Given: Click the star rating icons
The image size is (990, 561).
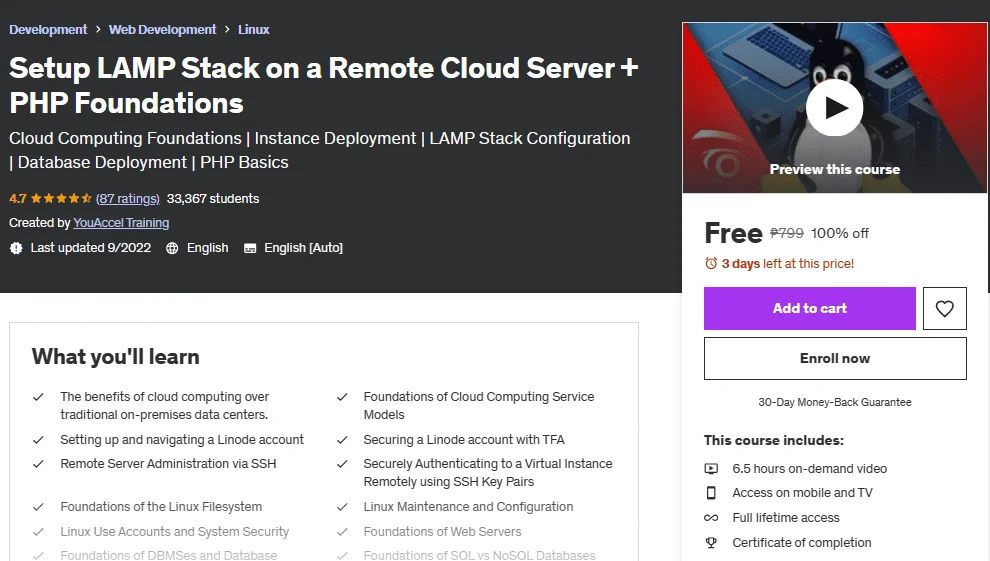Looking at the screenshot, I should pos(61,198).
